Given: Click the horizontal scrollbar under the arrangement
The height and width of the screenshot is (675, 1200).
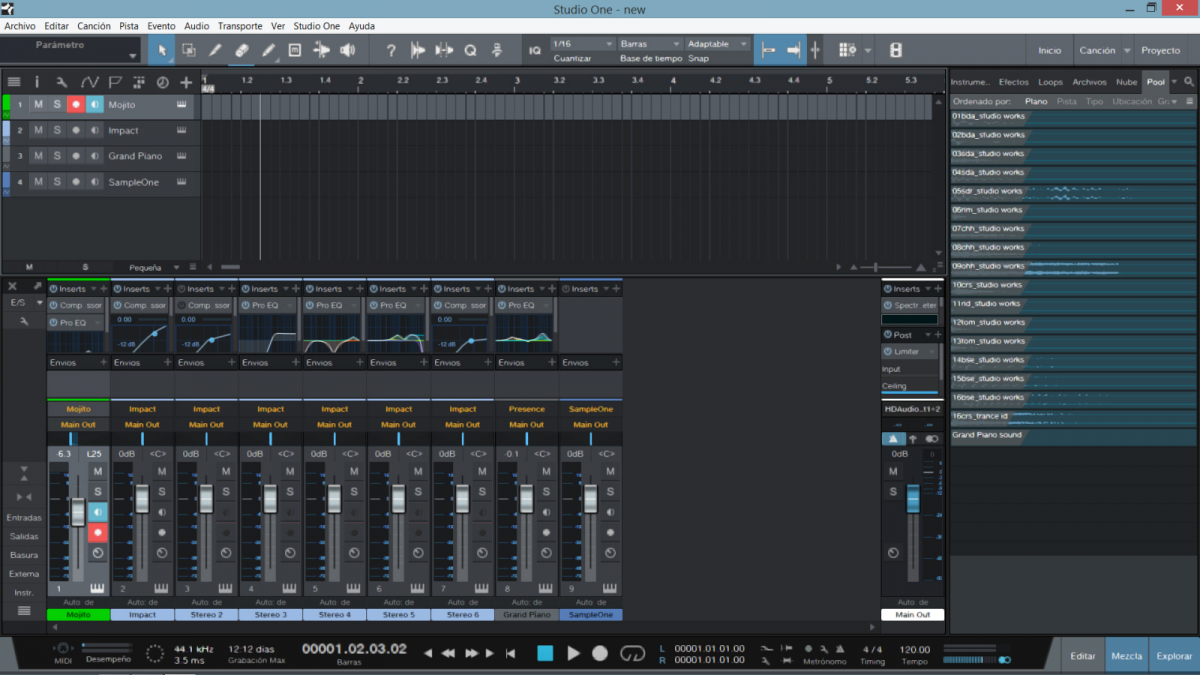Looking at the screenshot, I should (231, 267).
